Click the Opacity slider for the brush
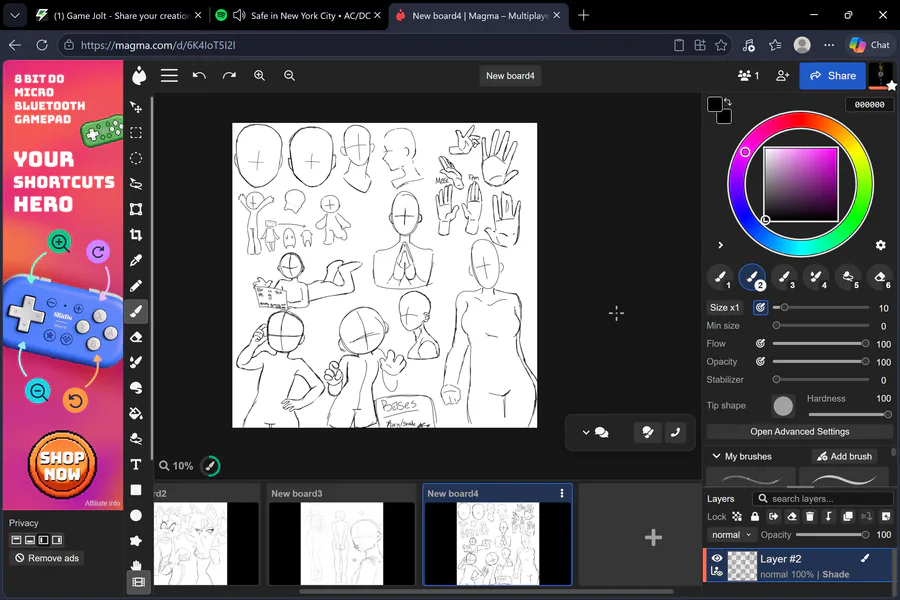 [820, 362]
